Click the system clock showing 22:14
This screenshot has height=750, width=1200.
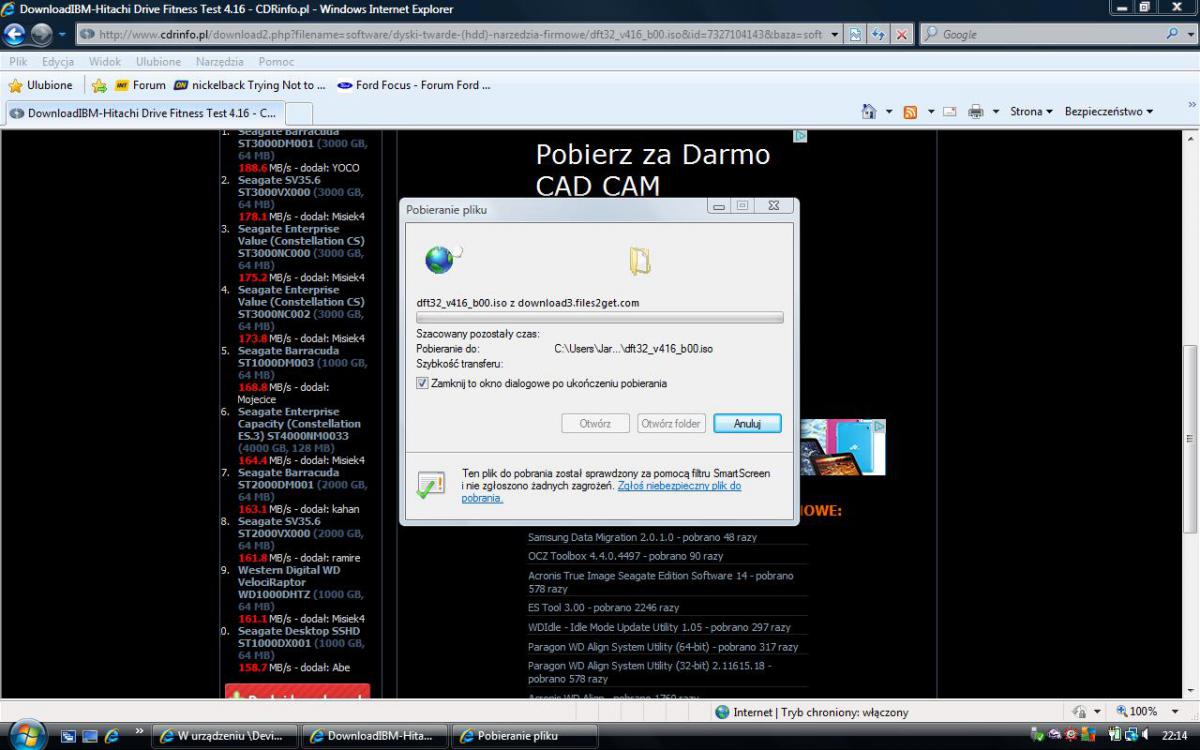1175,735
